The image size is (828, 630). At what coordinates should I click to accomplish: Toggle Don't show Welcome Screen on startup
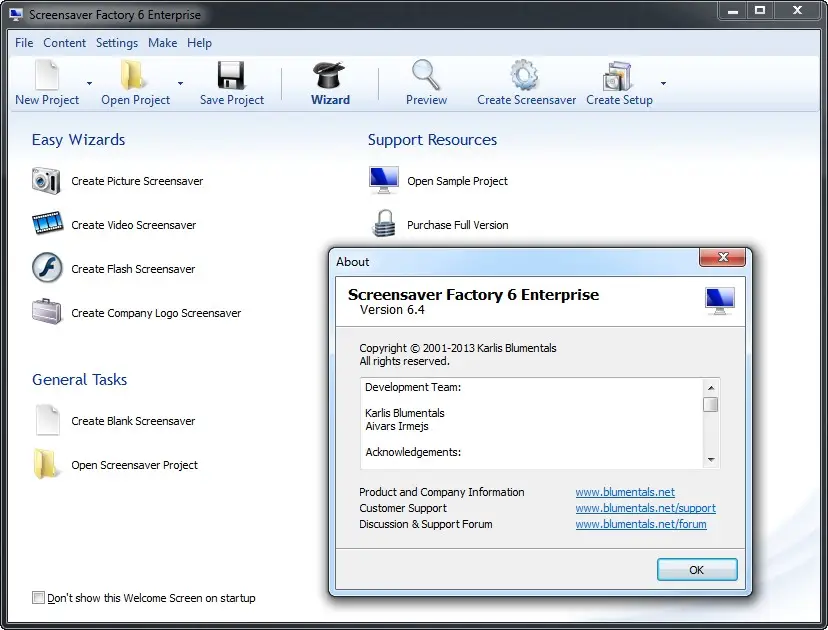[38, 597]
